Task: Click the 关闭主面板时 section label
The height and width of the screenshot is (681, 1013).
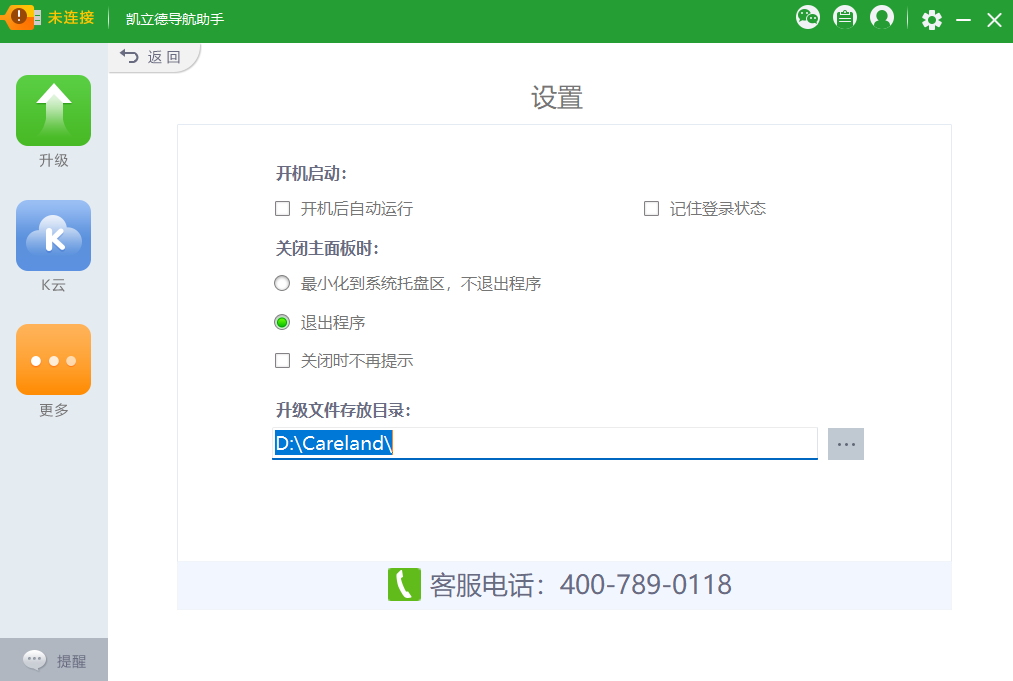Action: click(328, 249)
